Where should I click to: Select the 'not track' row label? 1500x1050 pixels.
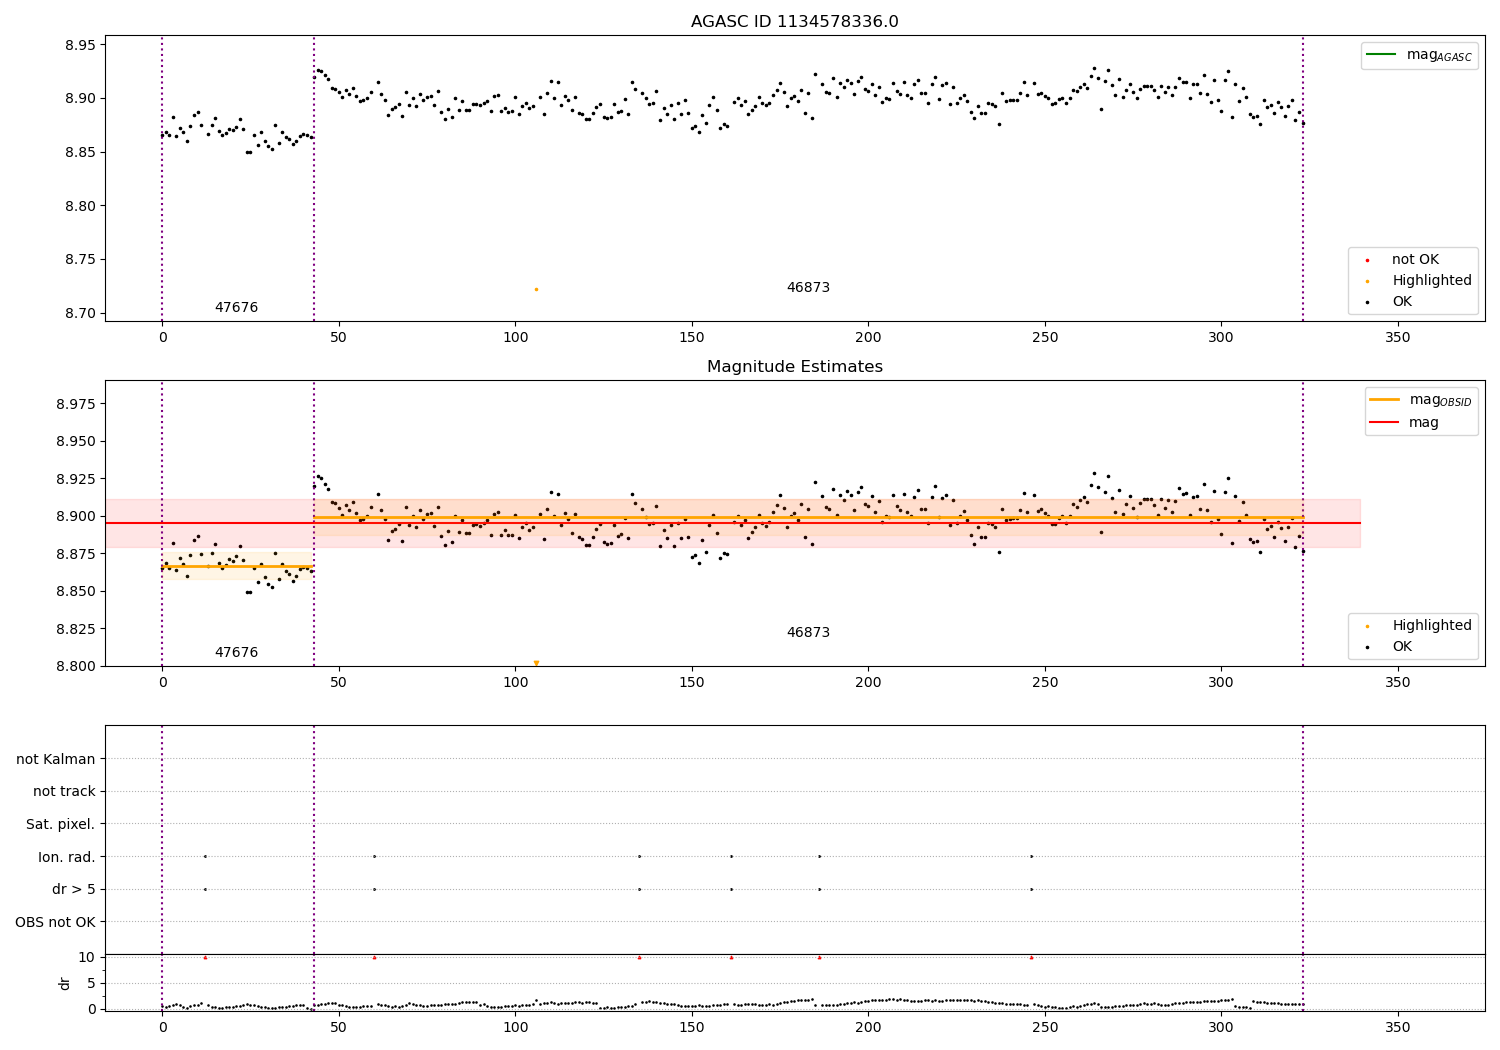64,791
